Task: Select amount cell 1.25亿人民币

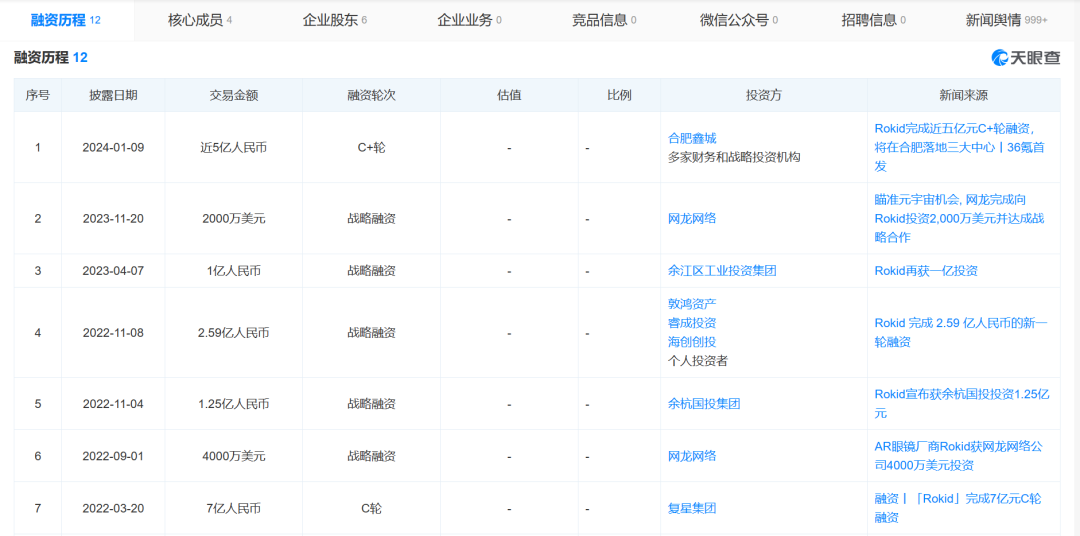Action: [233, 404]
